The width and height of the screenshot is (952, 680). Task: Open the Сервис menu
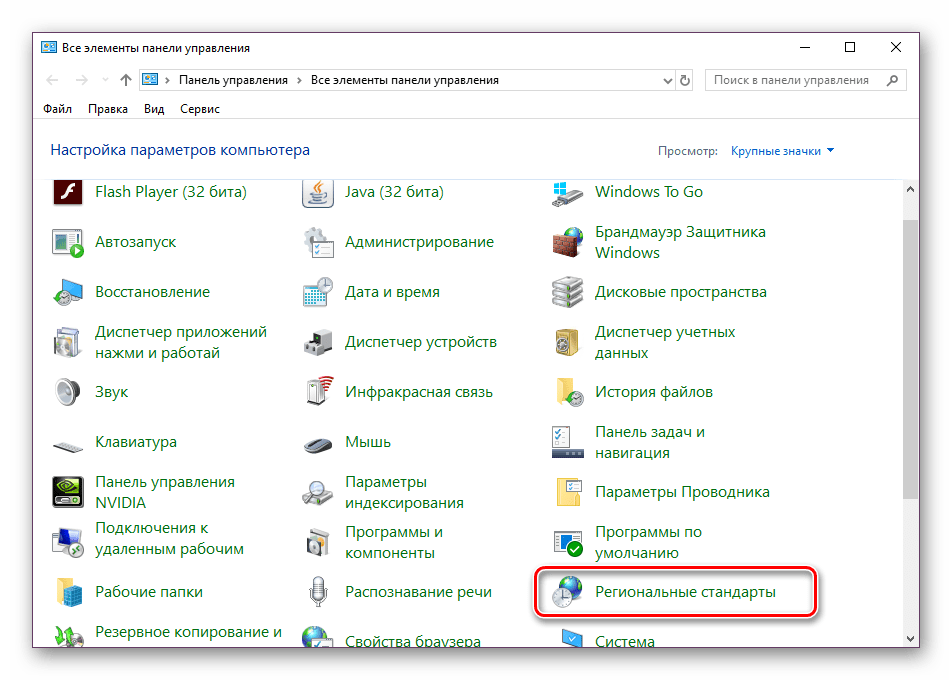pyautogui.click(x=200, y=109)
